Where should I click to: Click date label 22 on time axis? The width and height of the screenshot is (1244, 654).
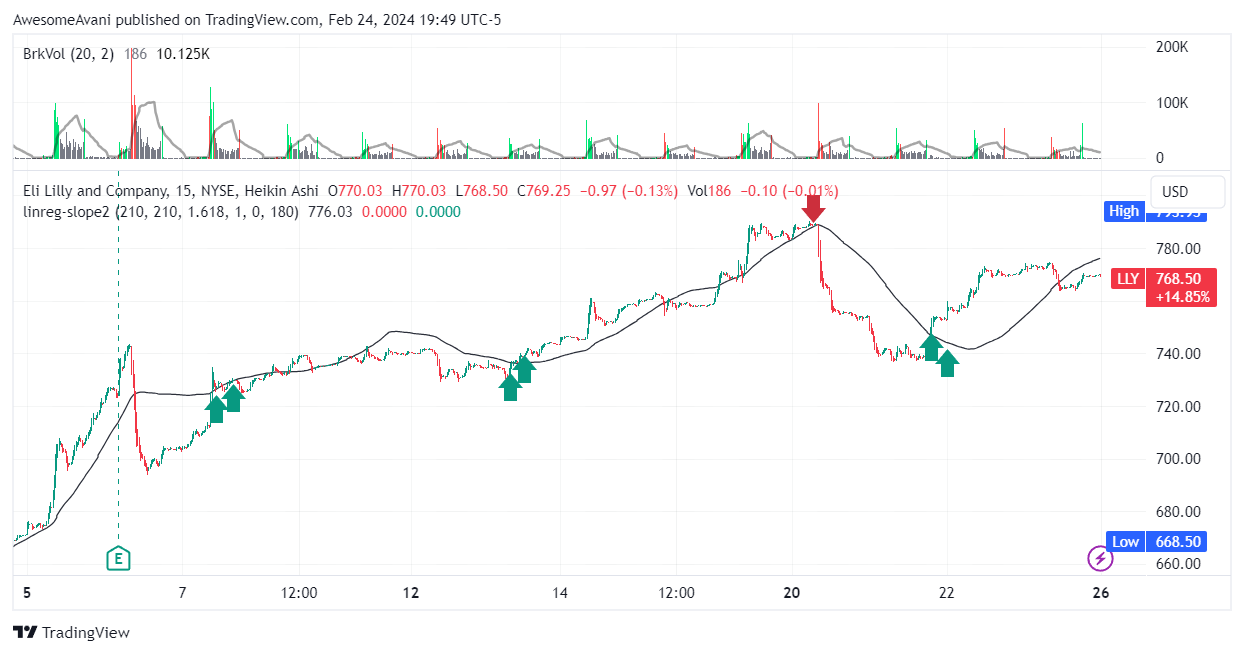click(x=947, y=593)
